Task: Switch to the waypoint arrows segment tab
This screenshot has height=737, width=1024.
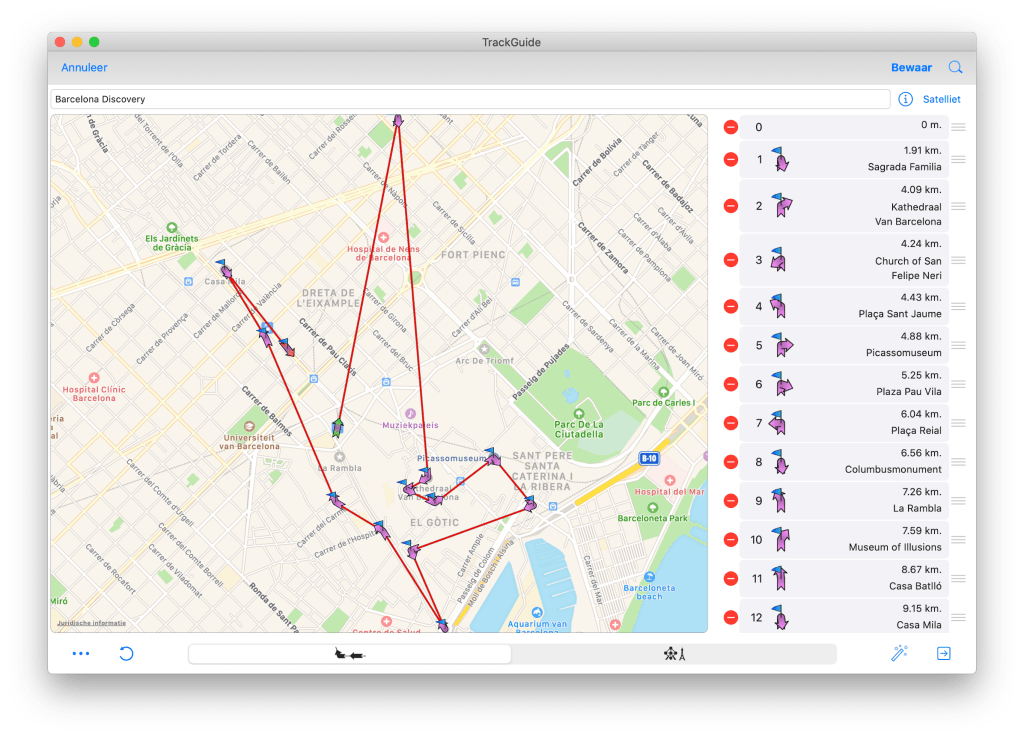Action: point(350,654)
